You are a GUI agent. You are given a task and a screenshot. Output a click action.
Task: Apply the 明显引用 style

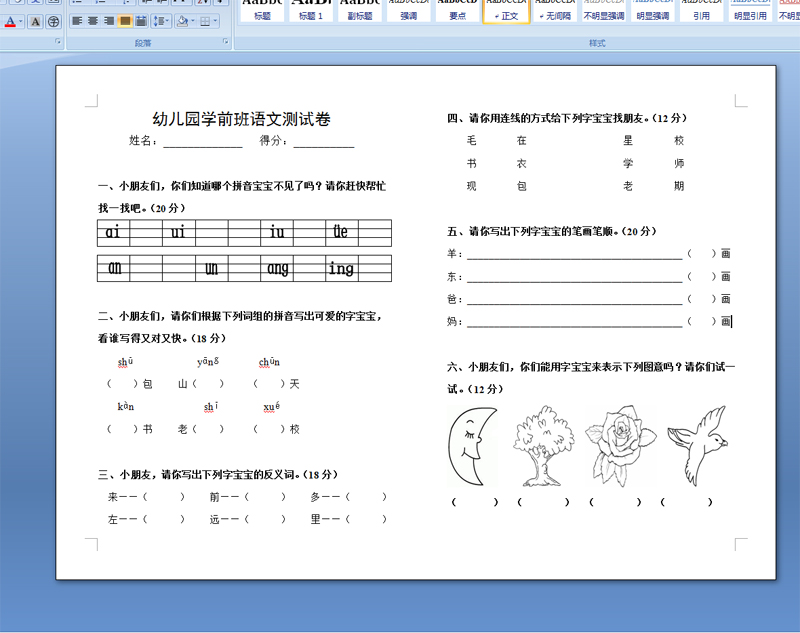click(x=751, y=11)
